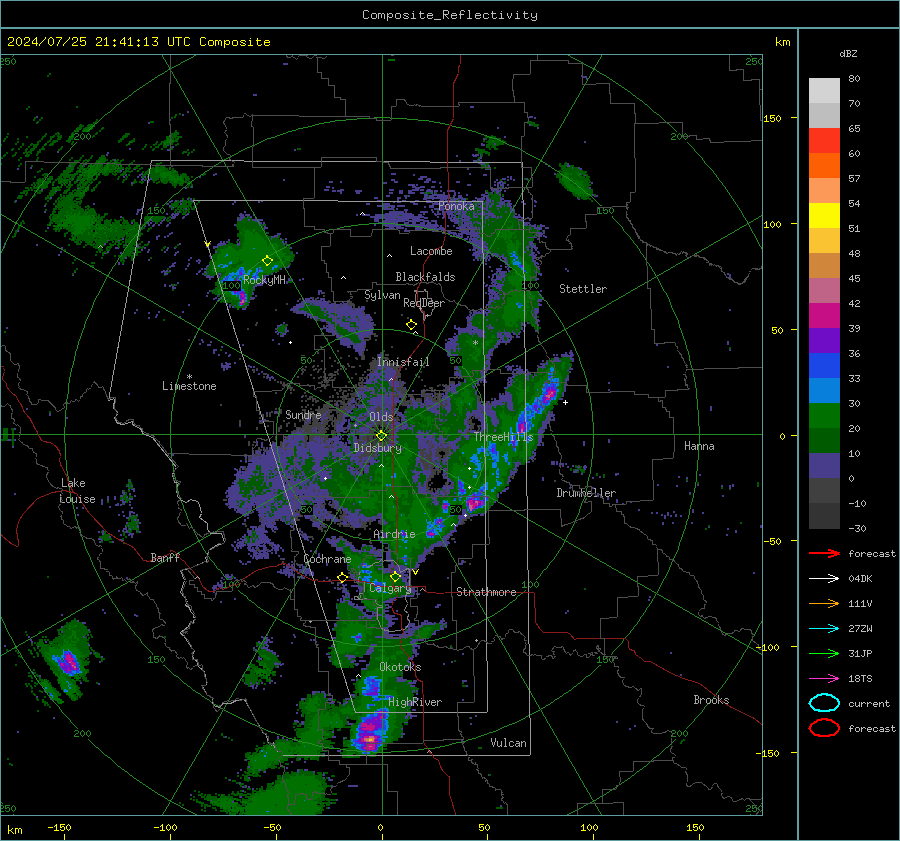Viewport: 900px width, 841px height.
Task: Click the Ponoka city label
Action: pyautogui.click(x=456, y=206)
